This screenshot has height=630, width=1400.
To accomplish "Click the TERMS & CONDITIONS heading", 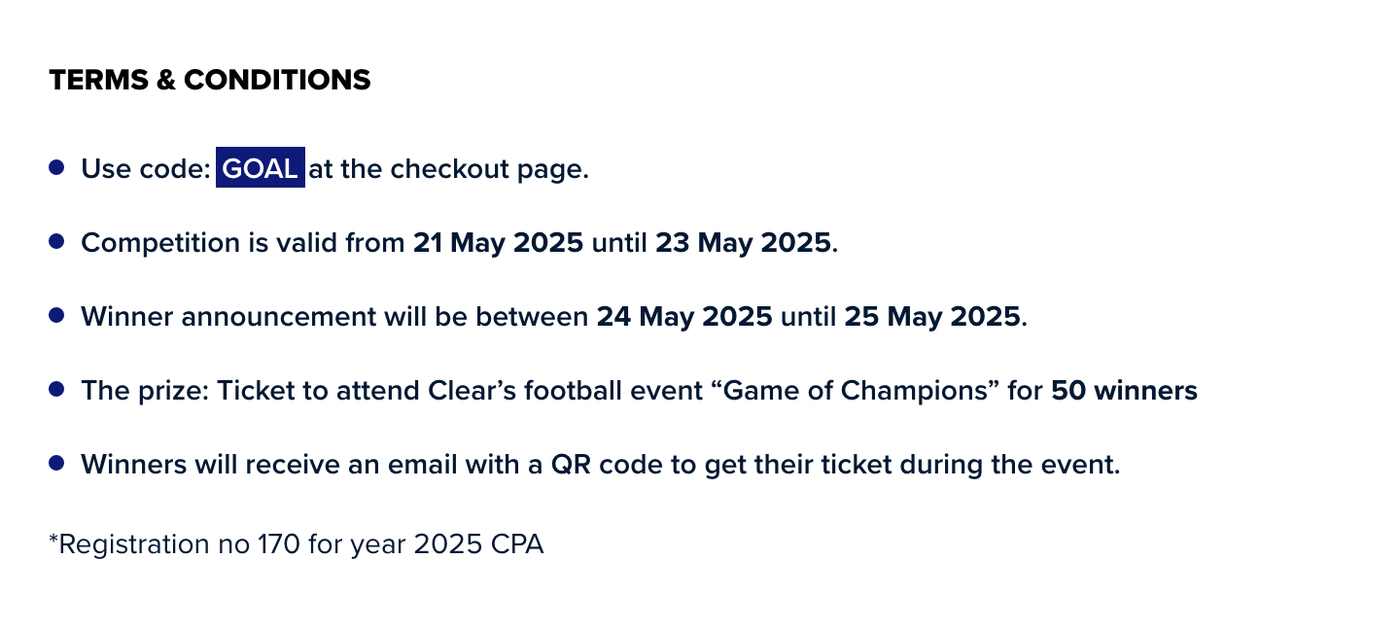I will [210, 80].
